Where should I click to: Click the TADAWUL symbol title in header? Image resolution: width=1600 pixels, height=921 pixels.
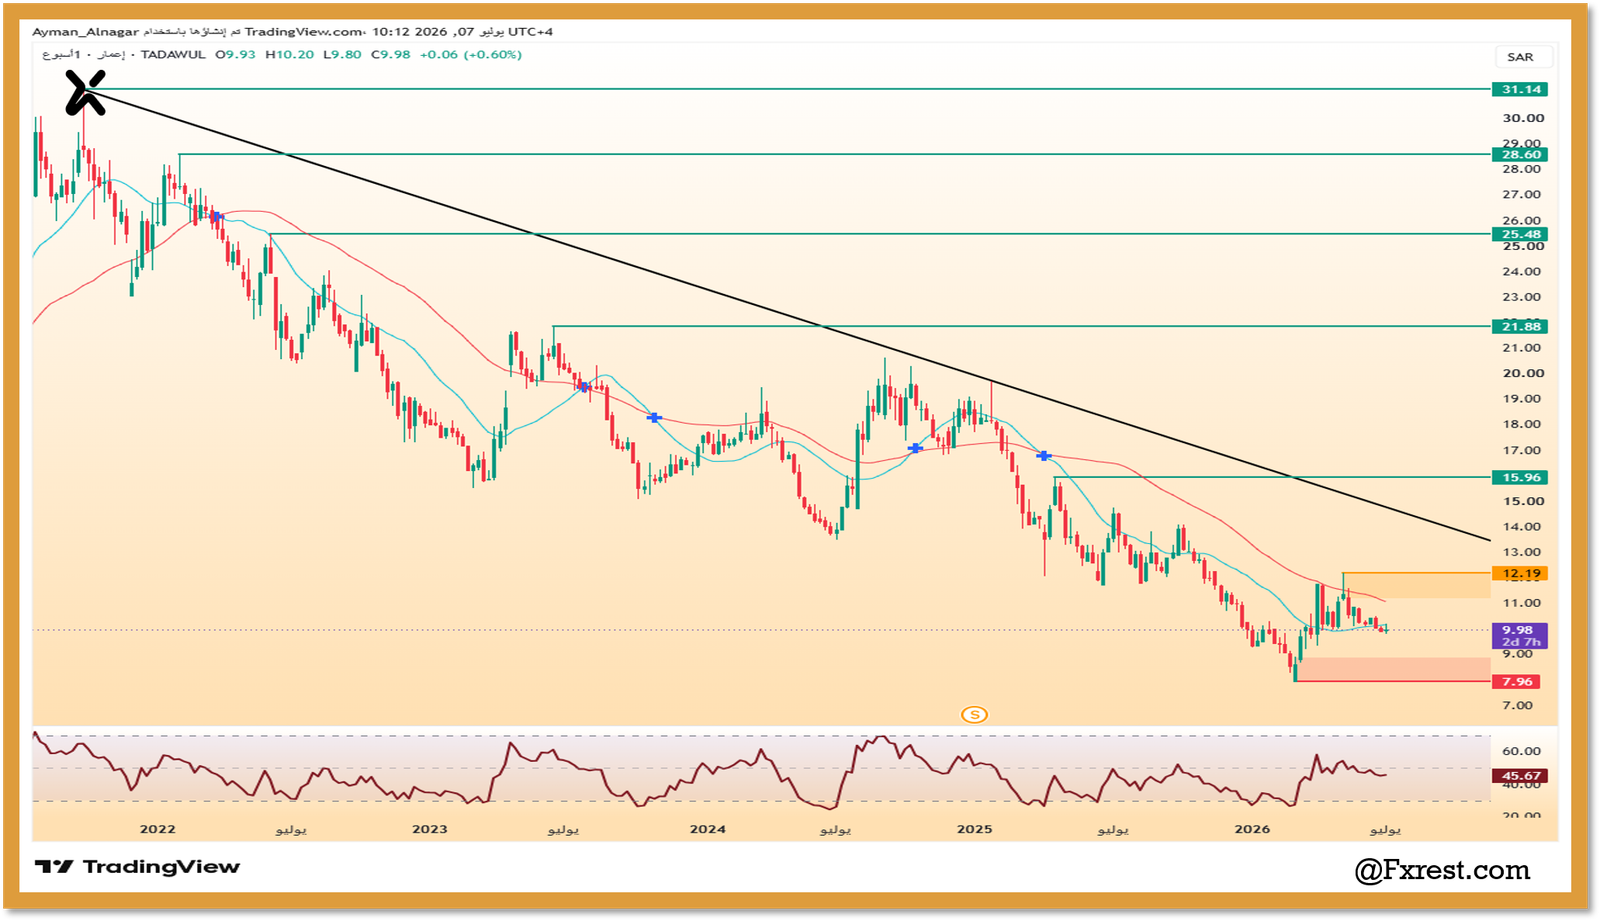[173, 55]
